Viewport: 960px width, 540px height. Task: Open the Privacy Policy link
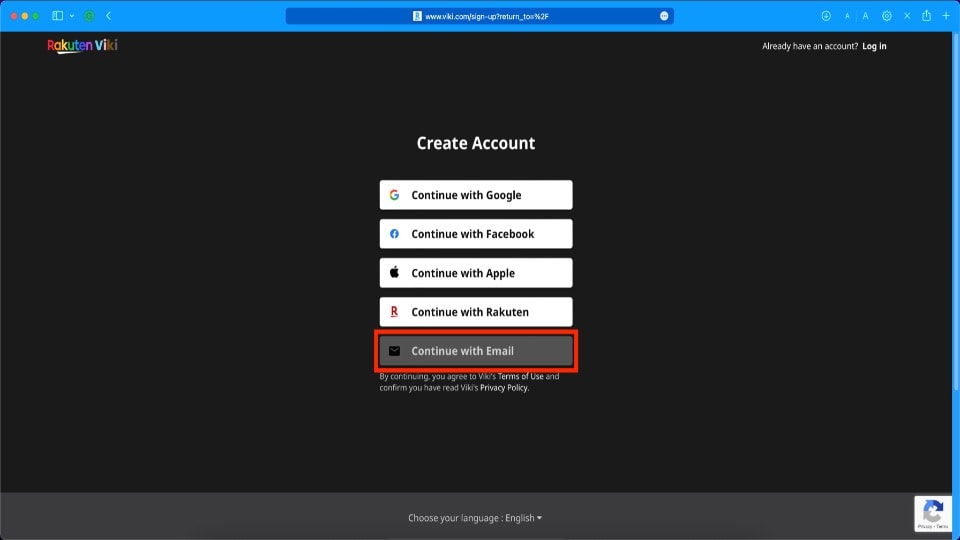(504, 388)
